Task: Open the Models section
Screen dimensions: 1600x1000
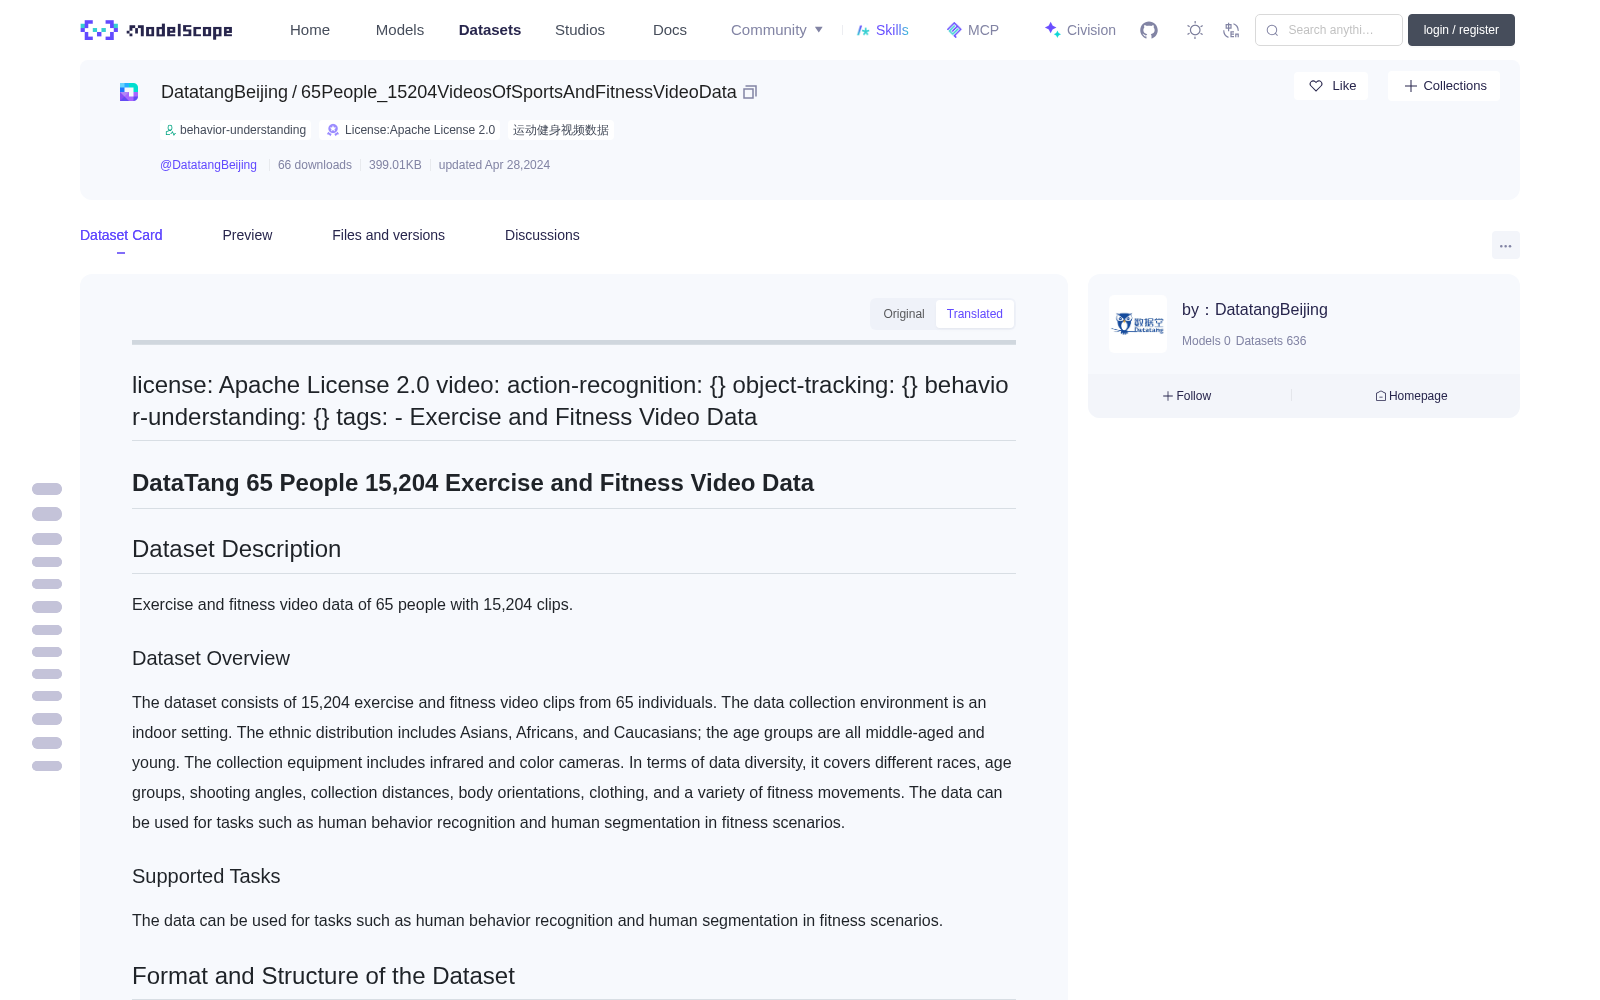Action: (x=400, y=30)
